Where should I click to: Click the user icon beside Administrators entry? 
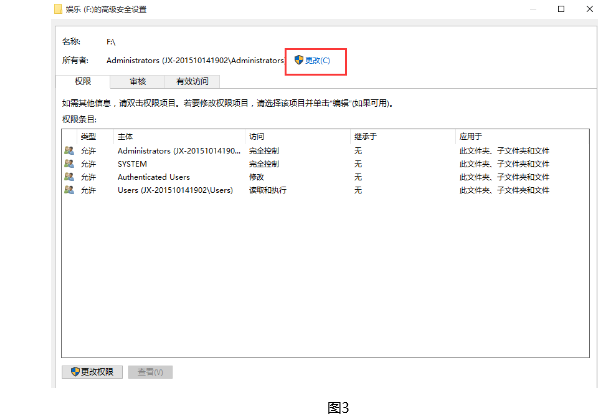coord(68,150)
